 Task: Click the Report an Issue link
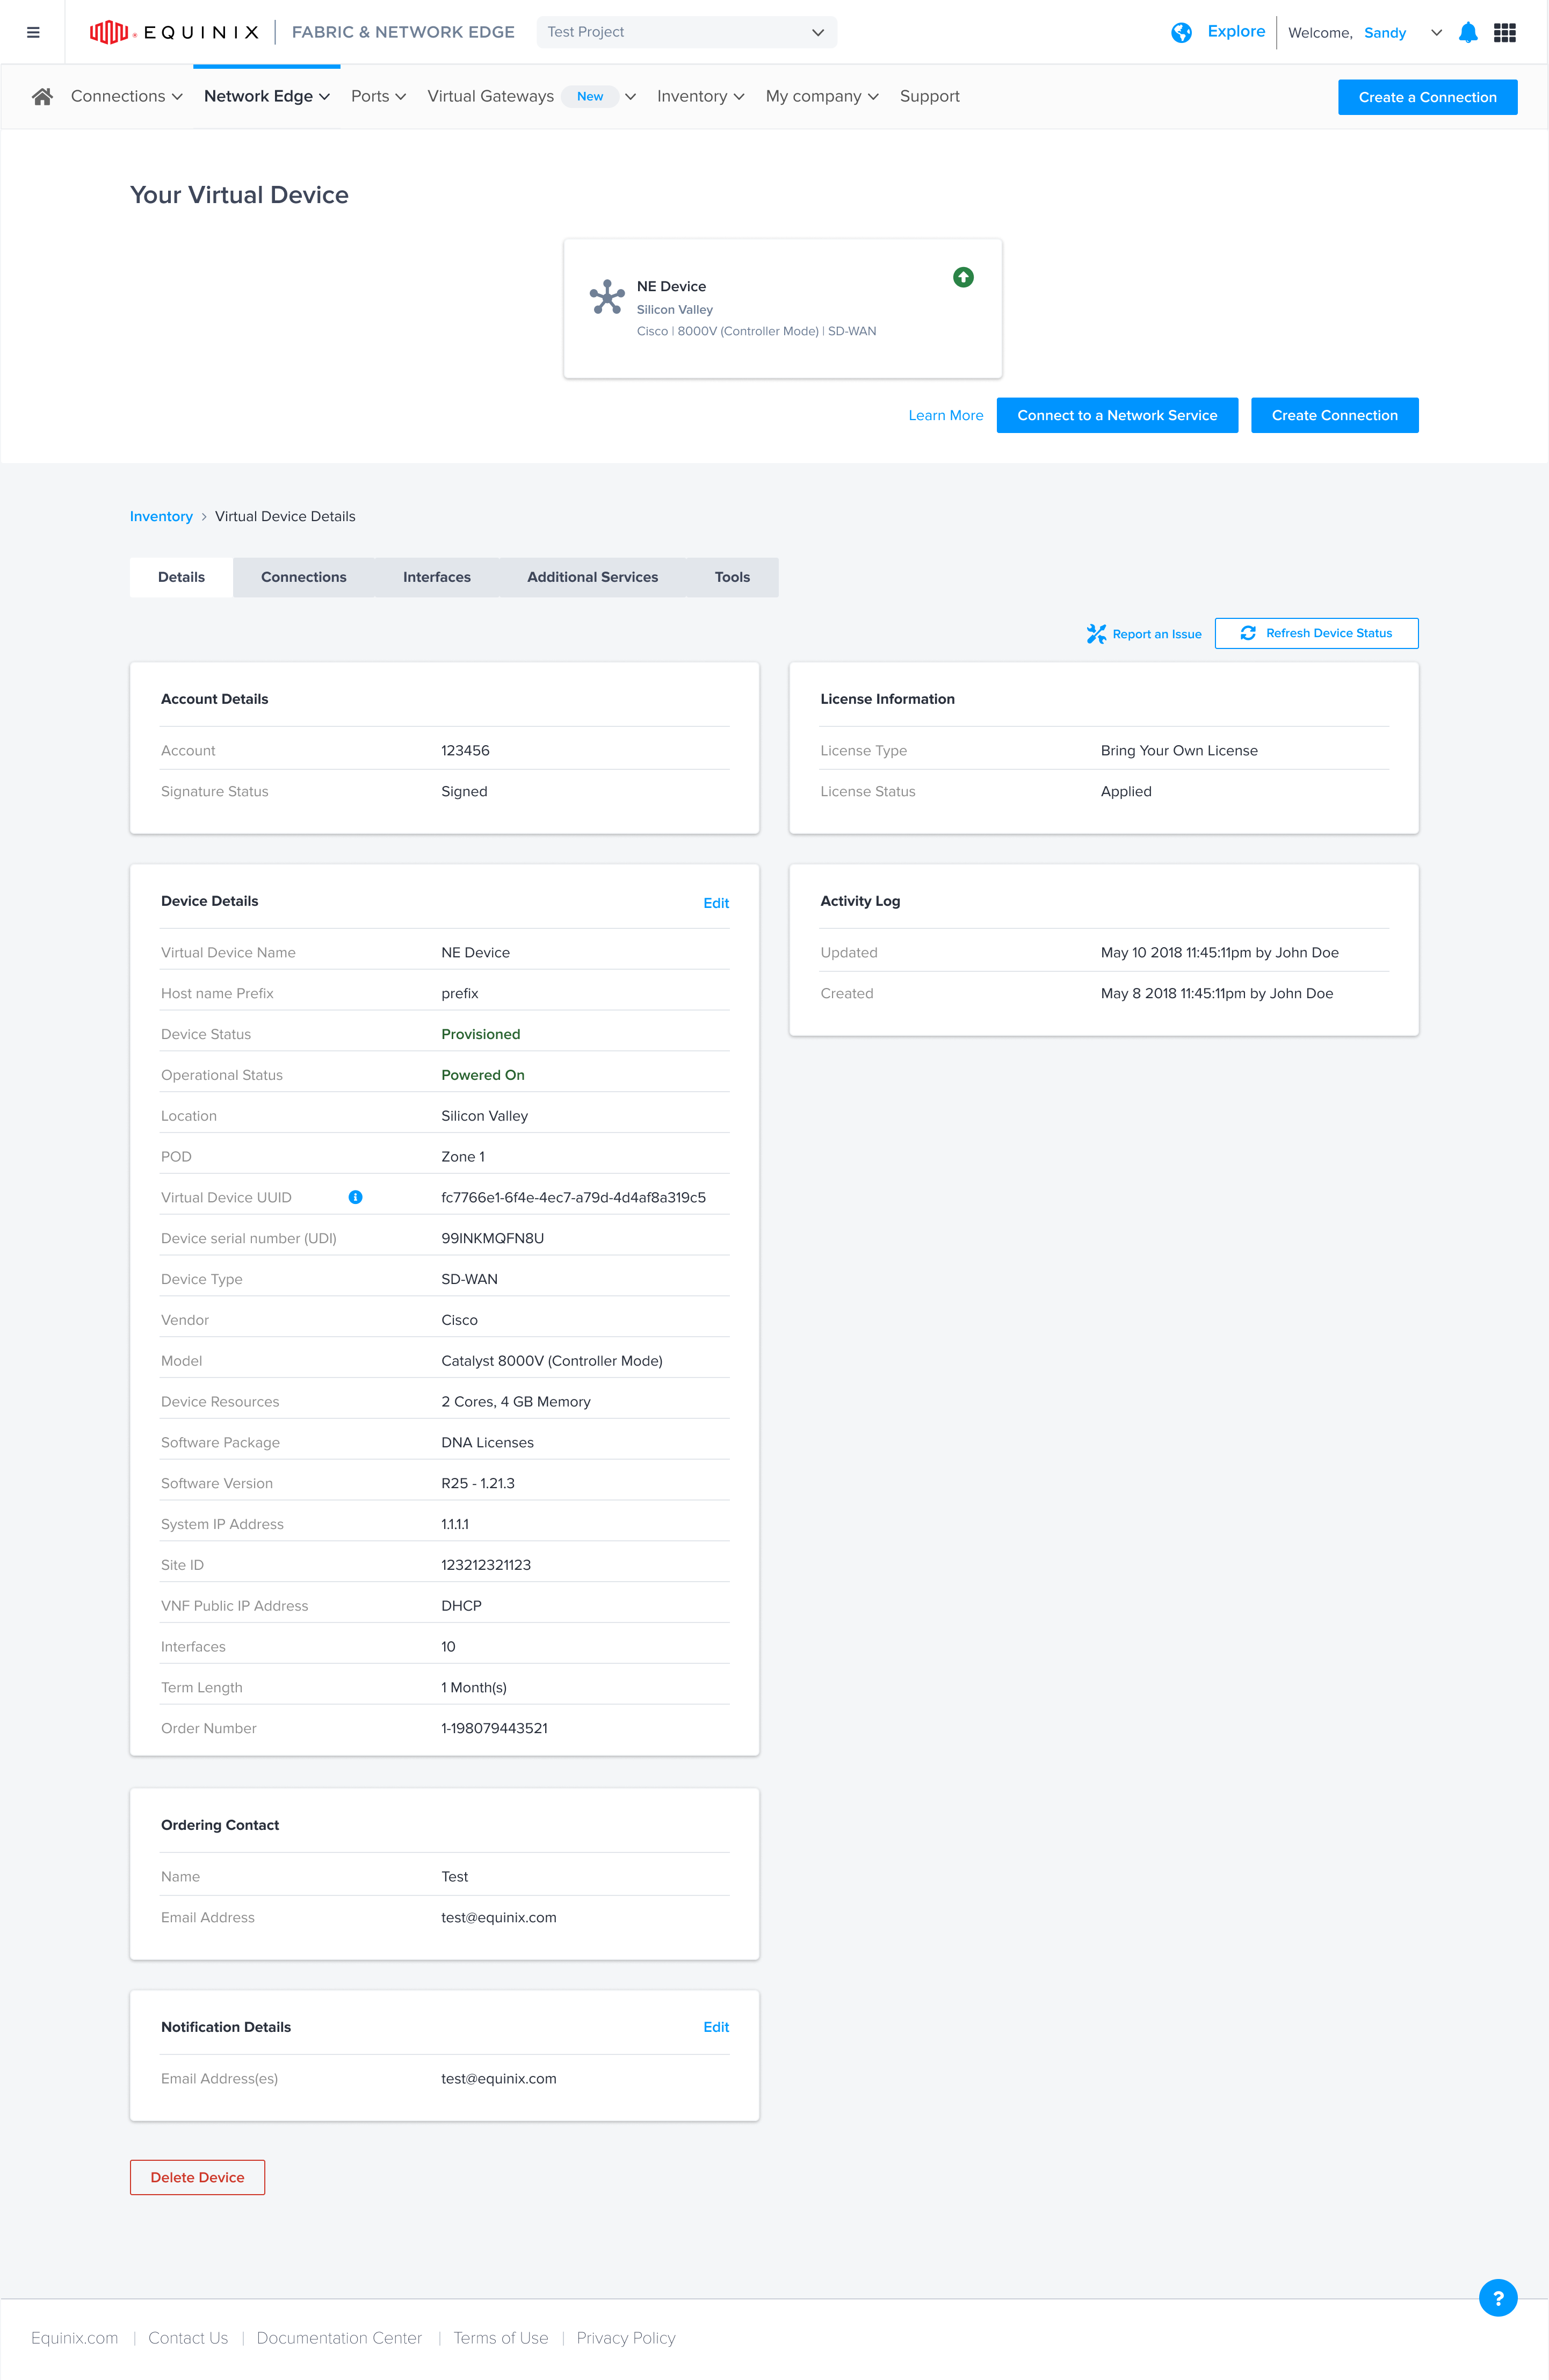[x=1157, y=634]
